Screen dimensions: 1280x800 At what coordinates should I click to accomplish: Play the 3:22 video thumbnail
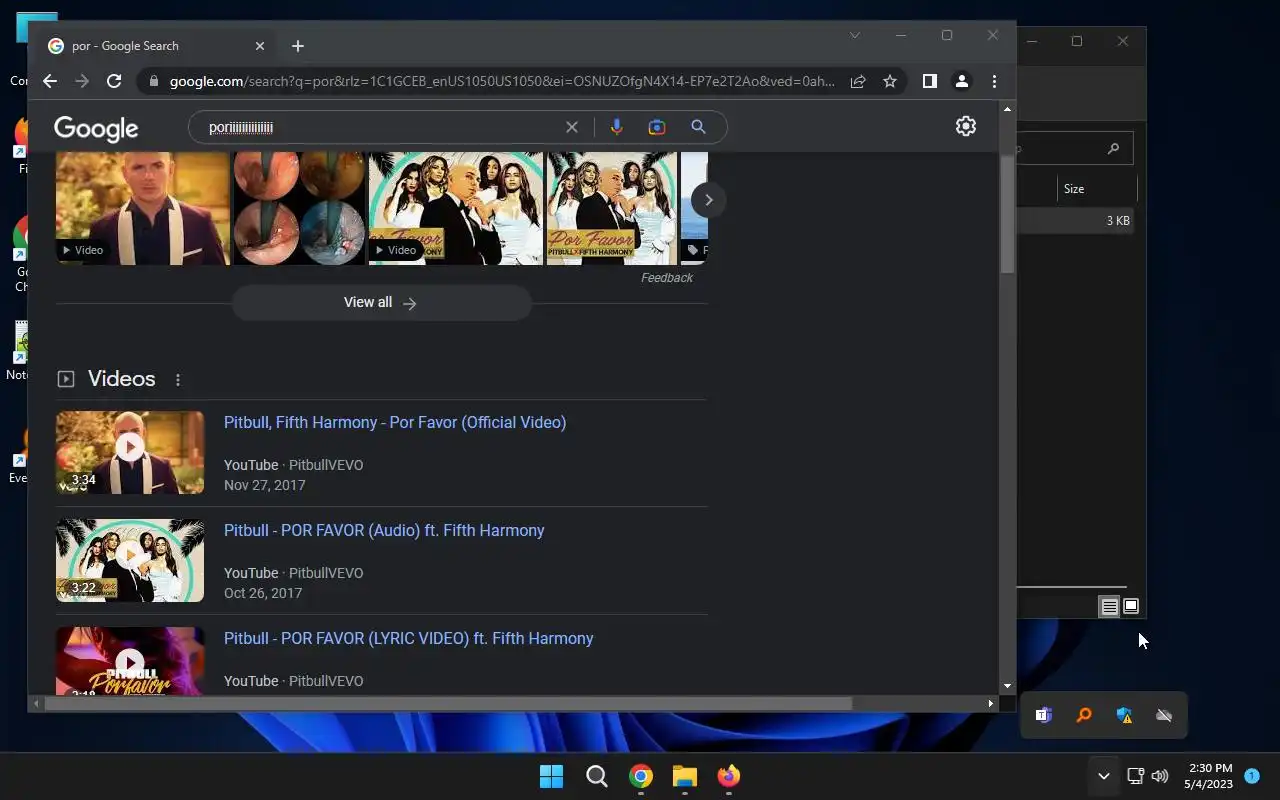pyautogui.click(x=130, y=560)
